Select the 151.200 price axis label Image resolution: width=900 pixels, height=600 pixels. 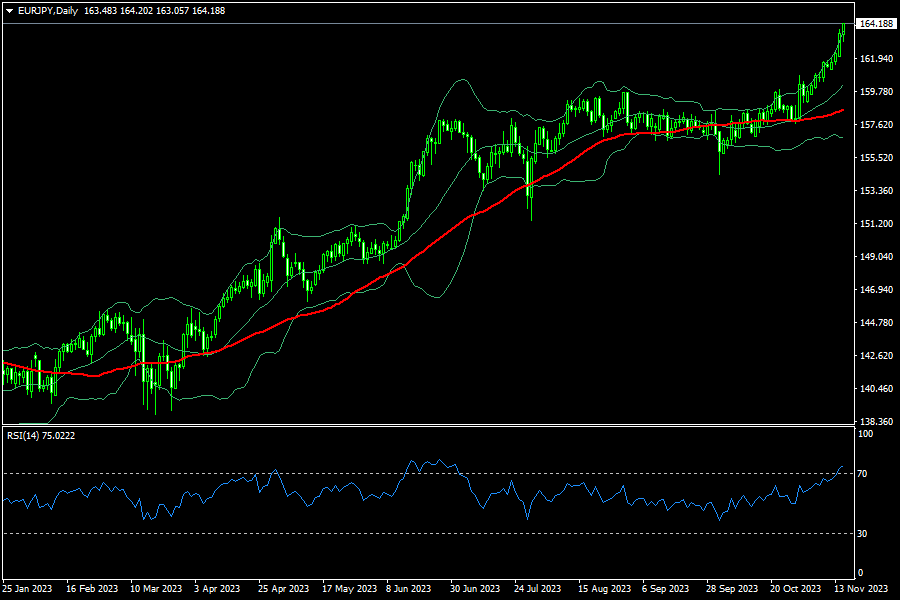(x=876, y=223)
